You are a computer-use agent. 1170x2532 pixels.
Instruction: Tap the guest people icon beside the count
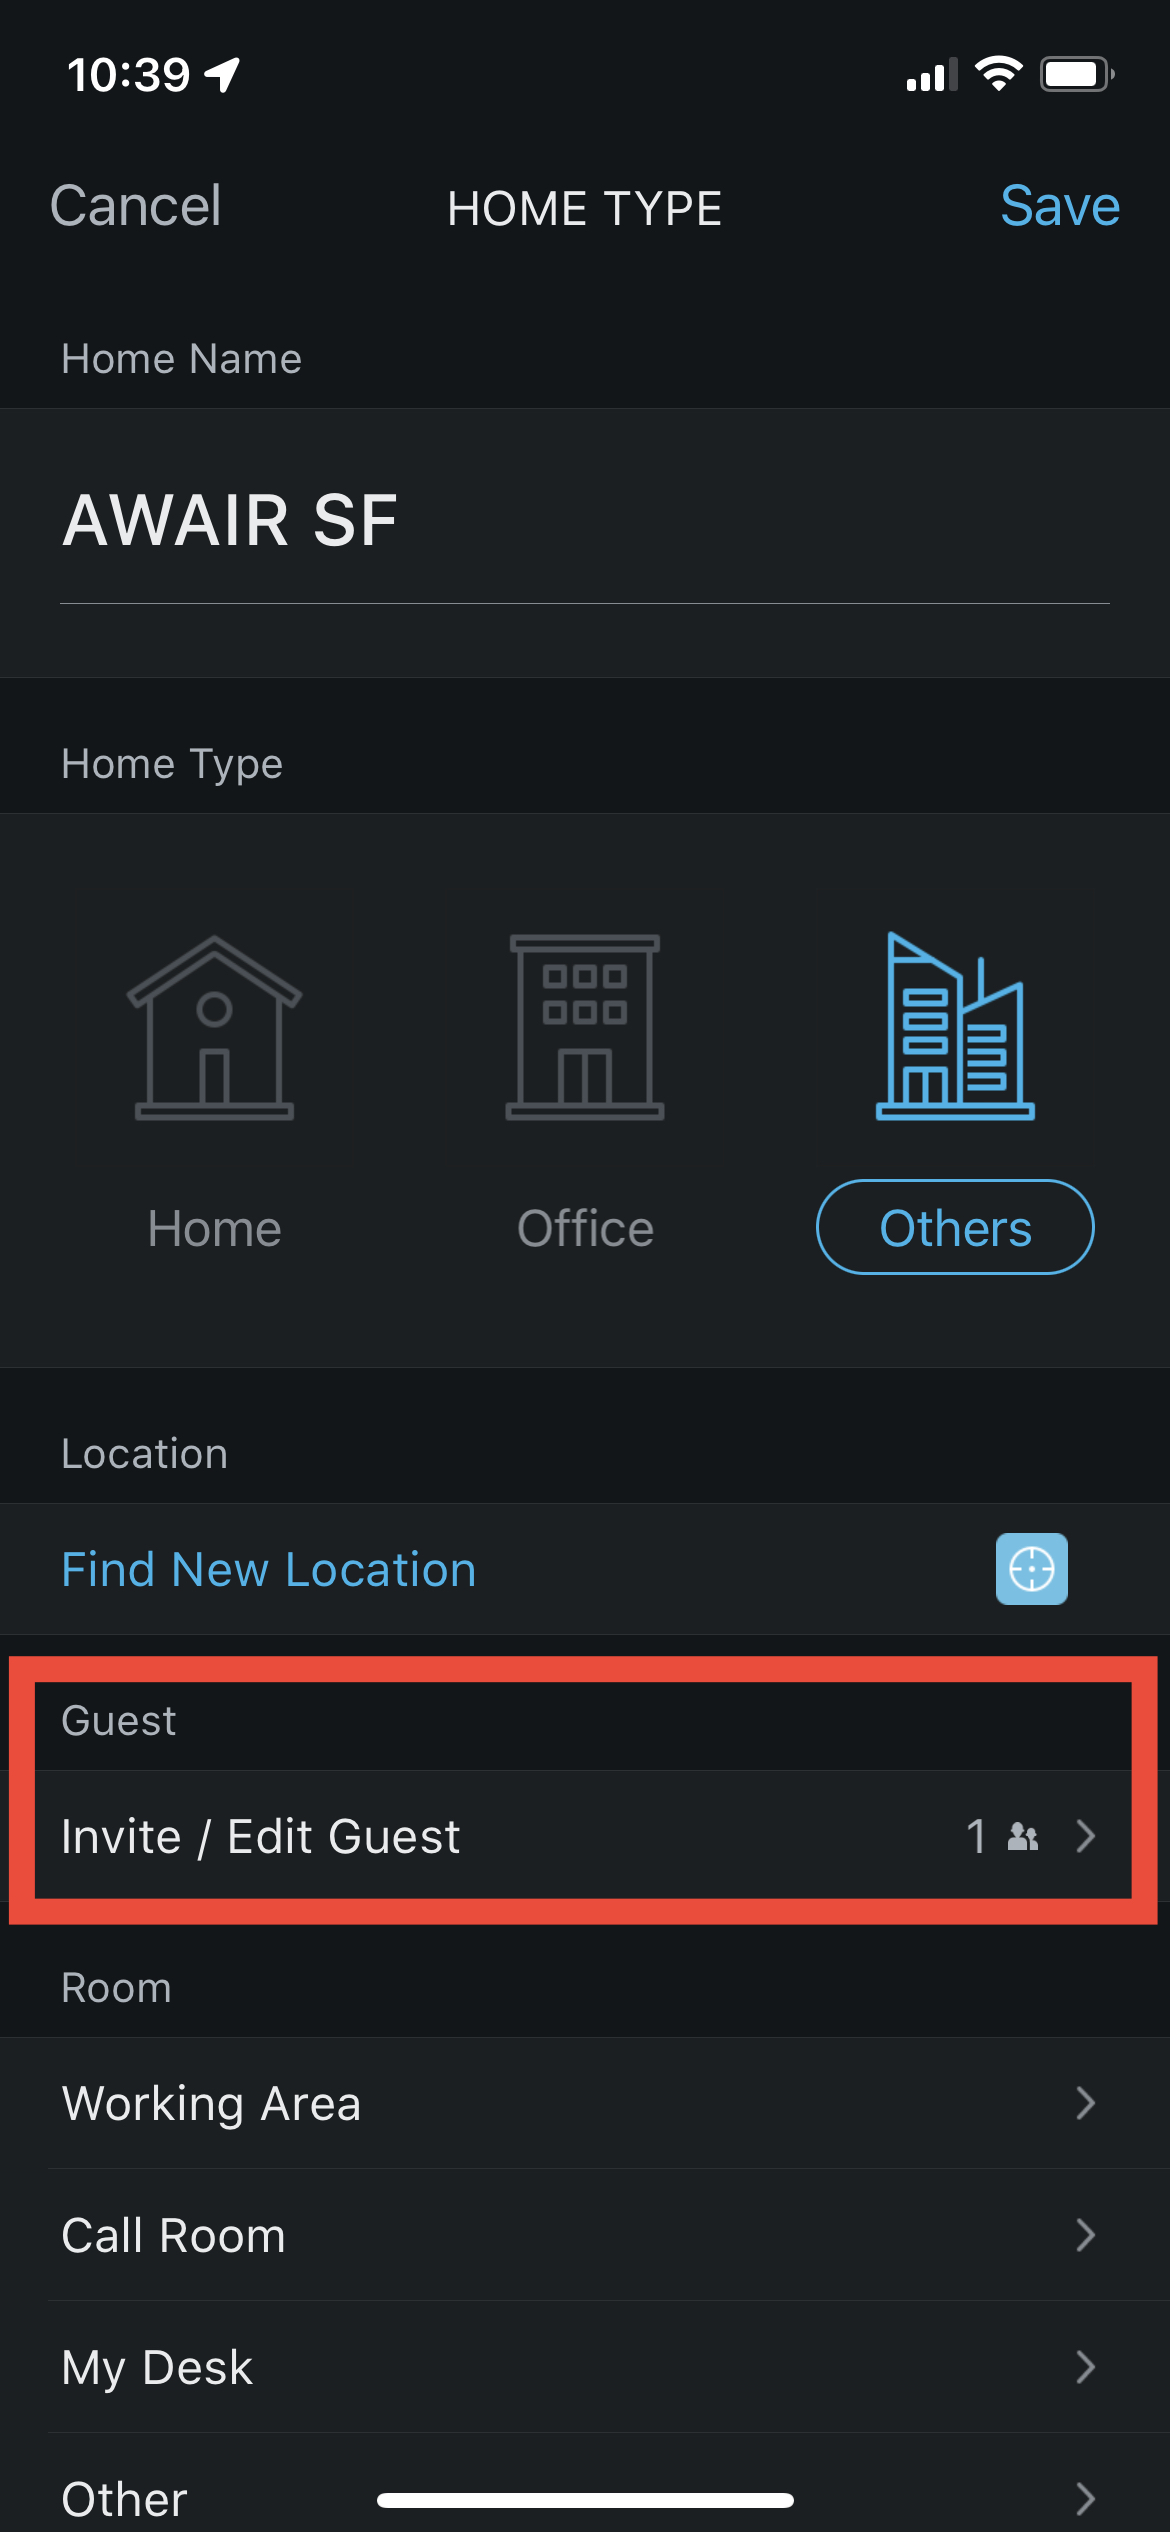(x=1021, y=1836)
